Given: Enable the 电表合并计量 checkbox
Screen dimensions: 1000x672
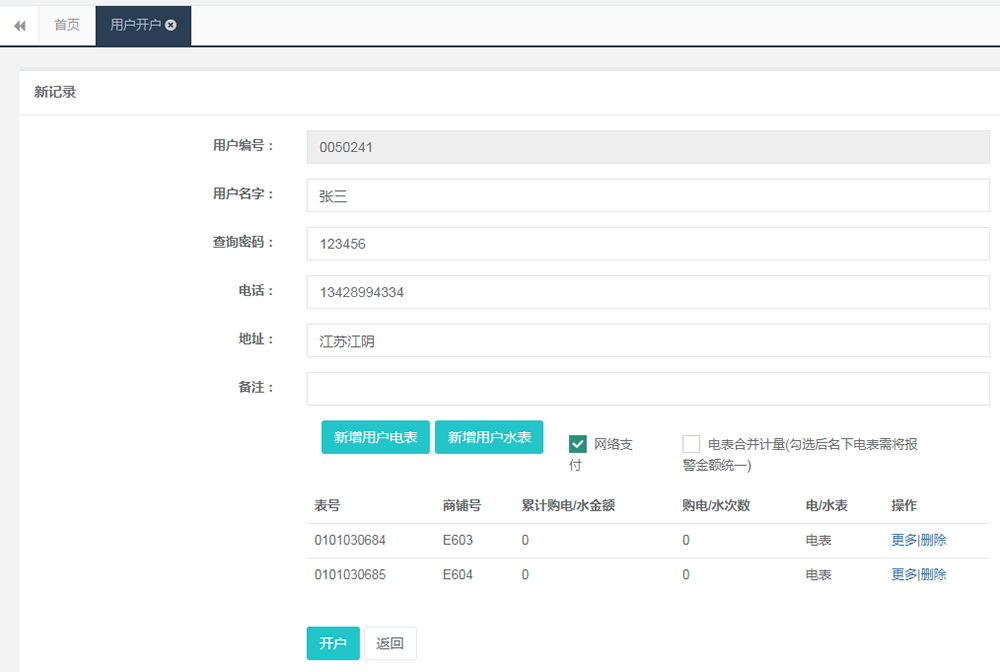Looking at the screenshot, I should pos(691,444).
